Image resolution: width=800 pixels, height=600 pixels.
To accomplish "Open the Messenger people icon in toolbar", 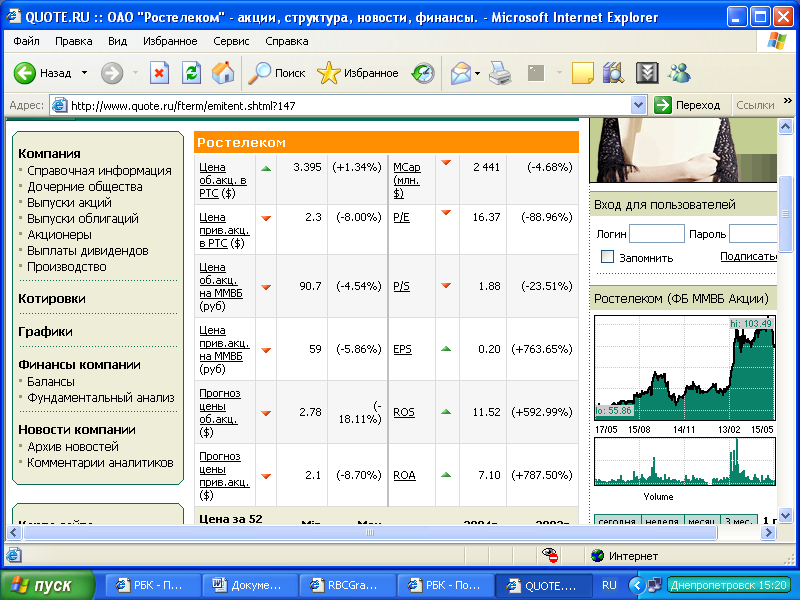I will tap(680, 73).
